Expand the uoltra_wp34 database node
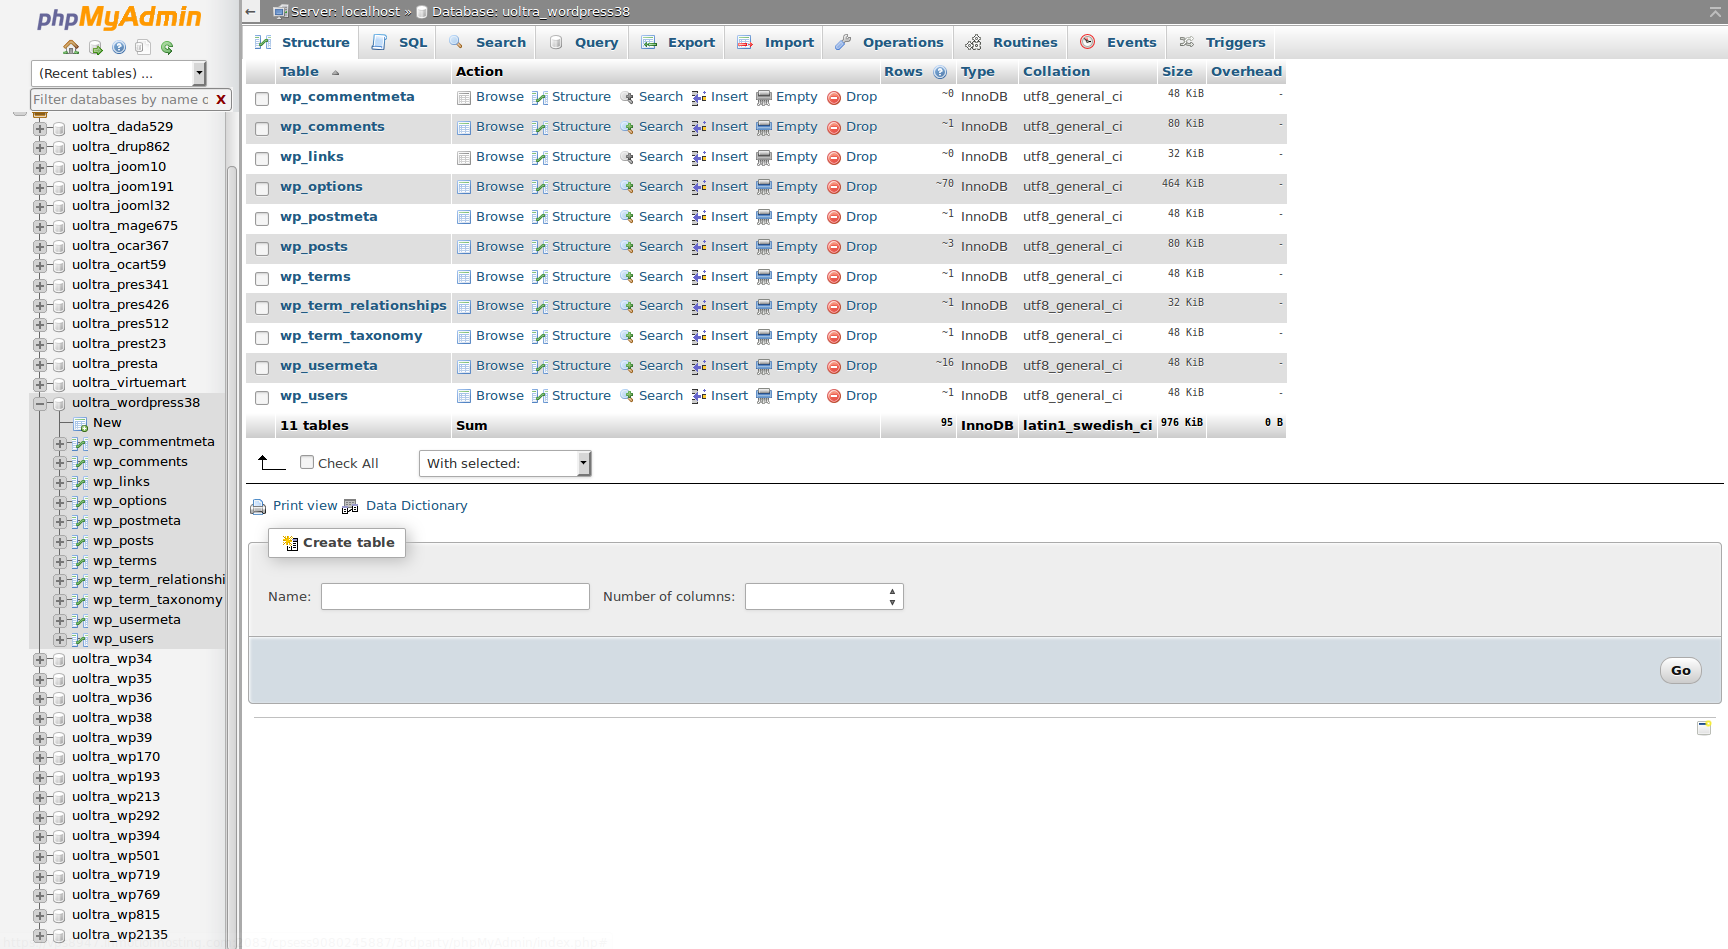 40,659
